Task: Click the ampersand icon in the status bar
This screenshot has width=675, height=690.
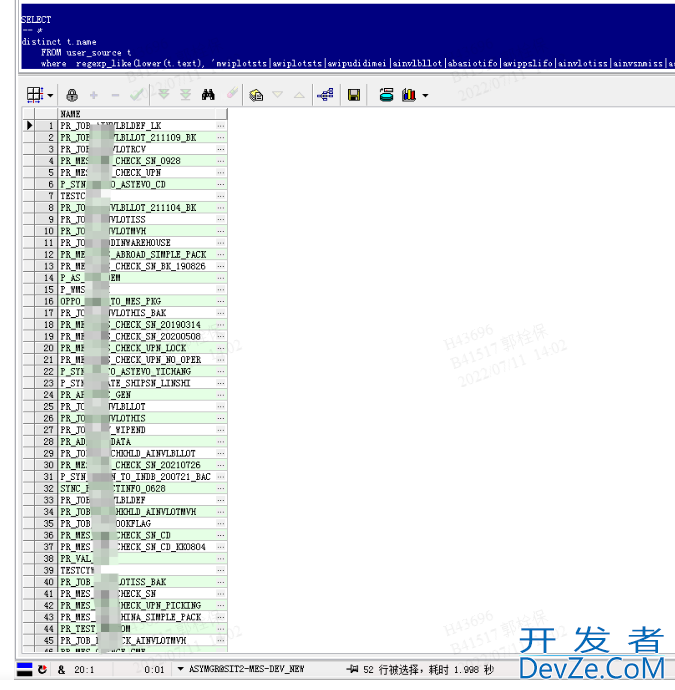Action: 62,670
